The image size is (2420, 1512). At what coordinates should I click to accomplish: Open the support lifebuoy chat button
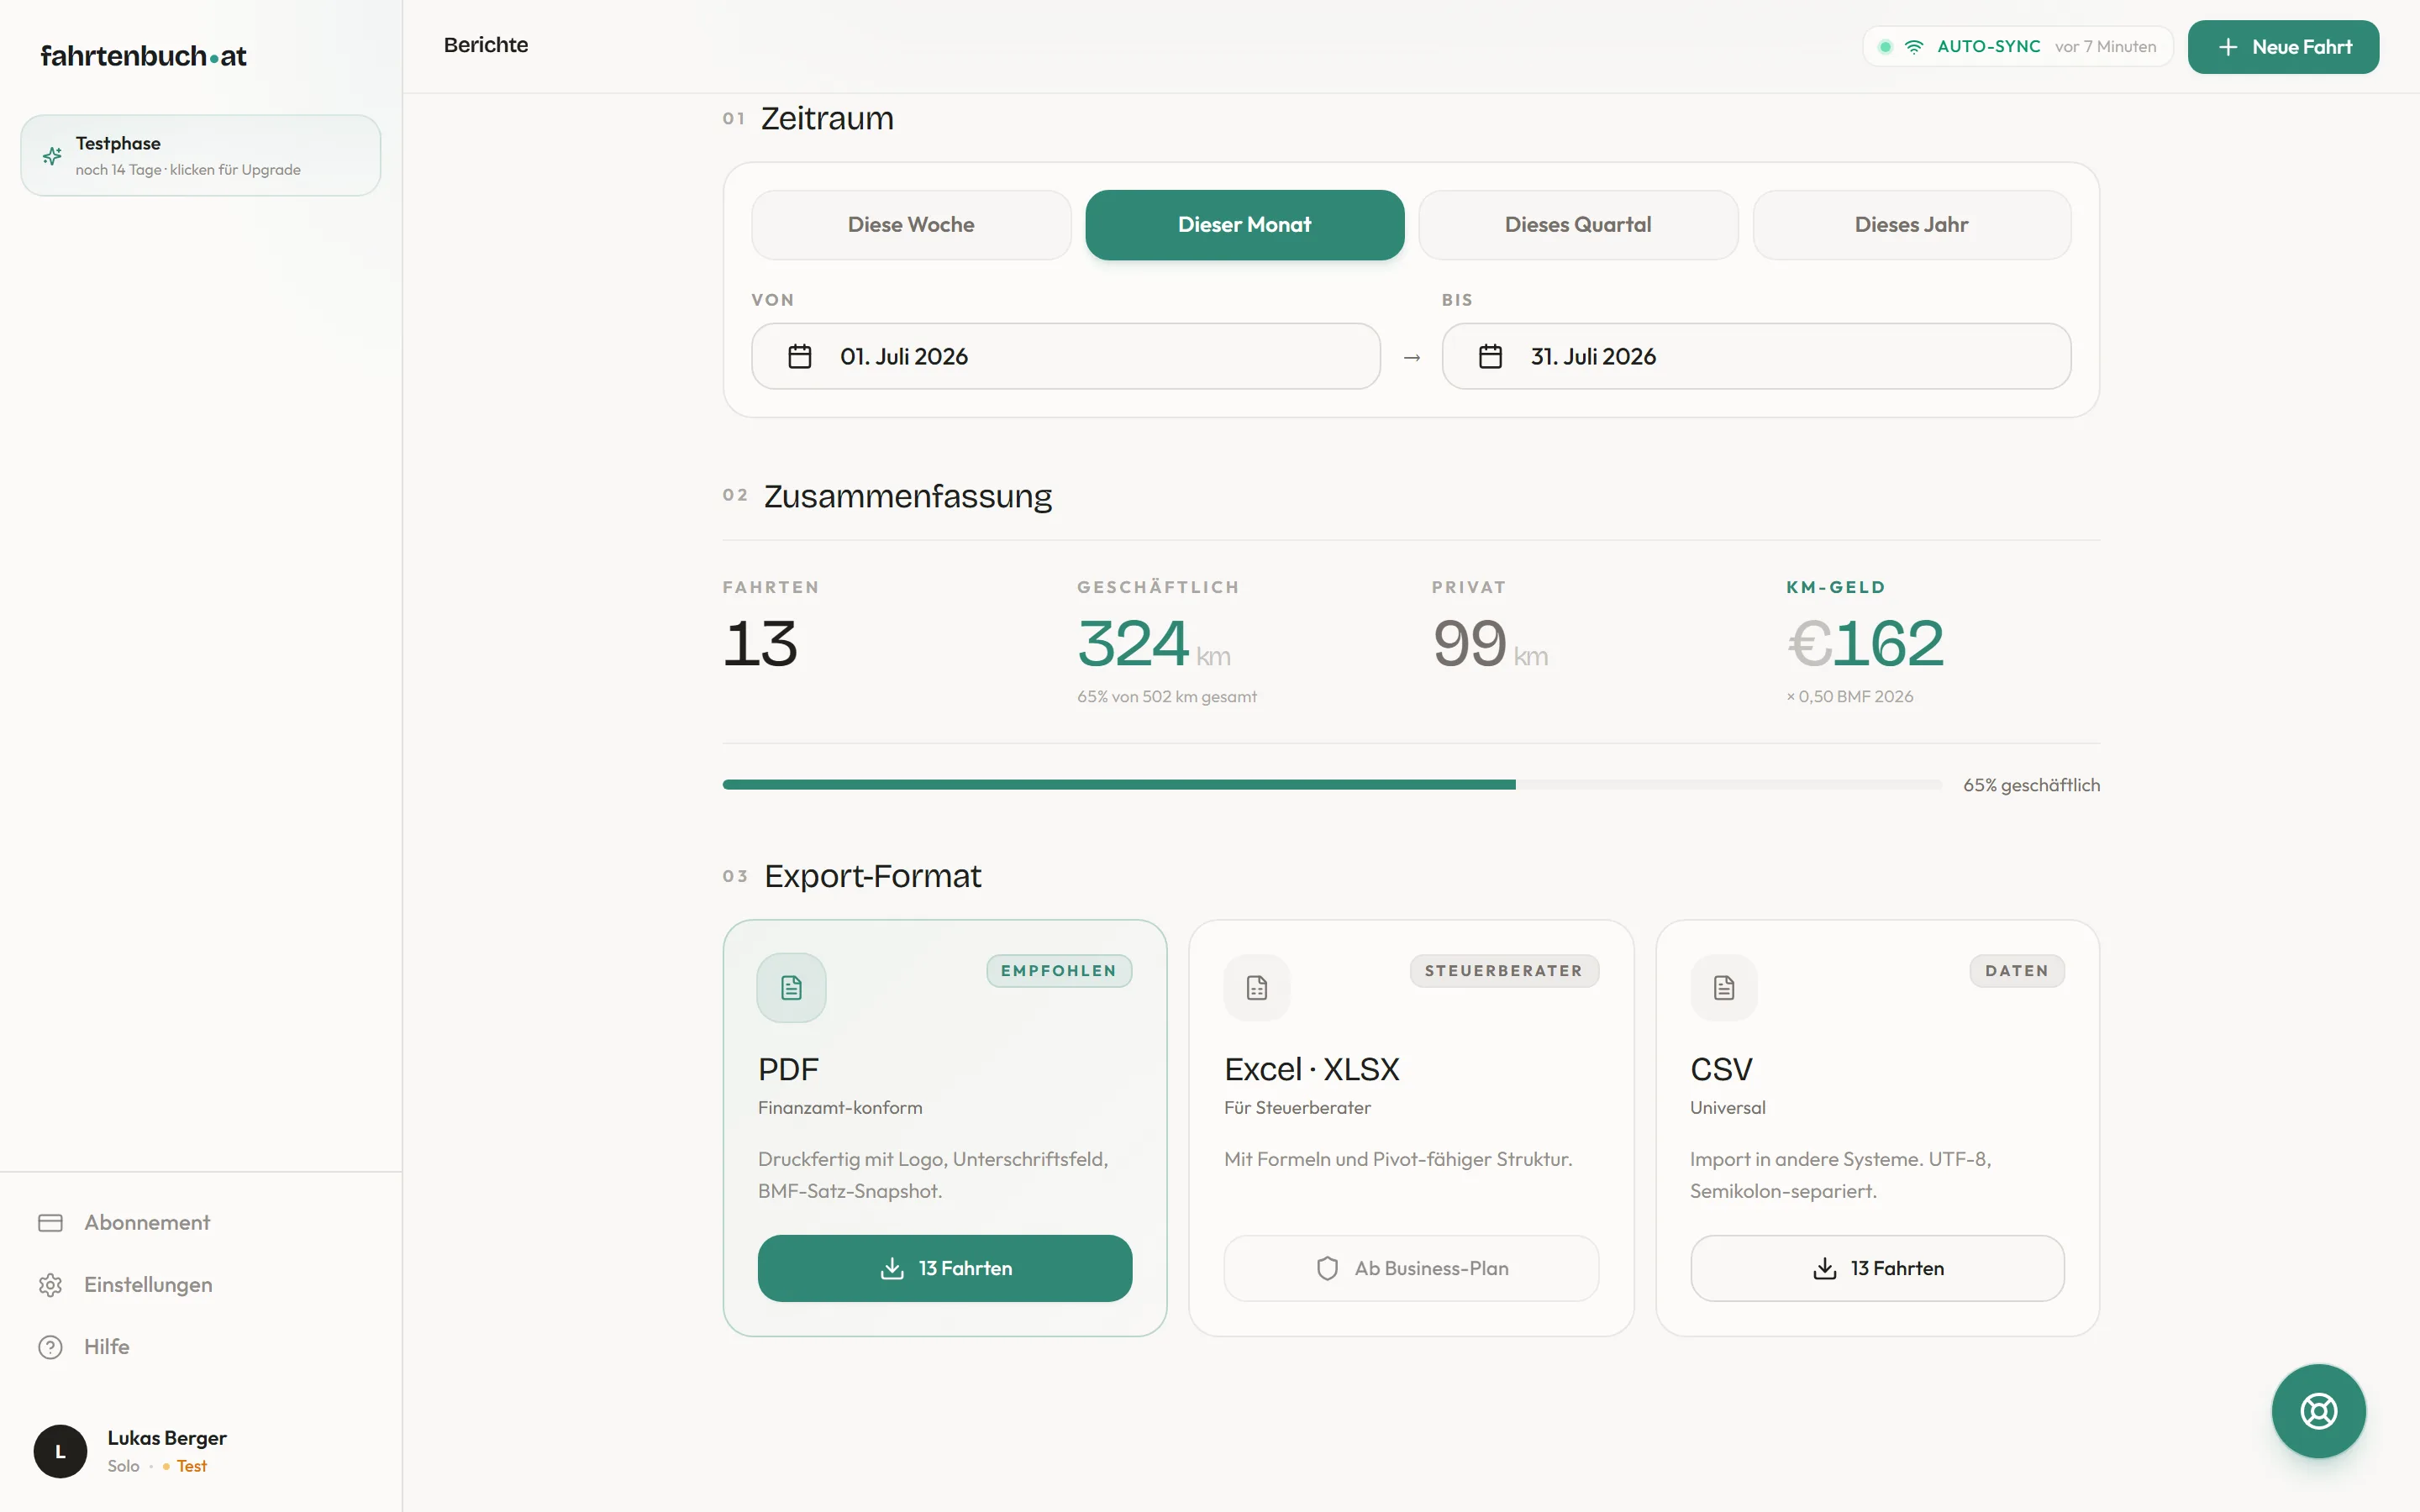tap(2318, 1411)
